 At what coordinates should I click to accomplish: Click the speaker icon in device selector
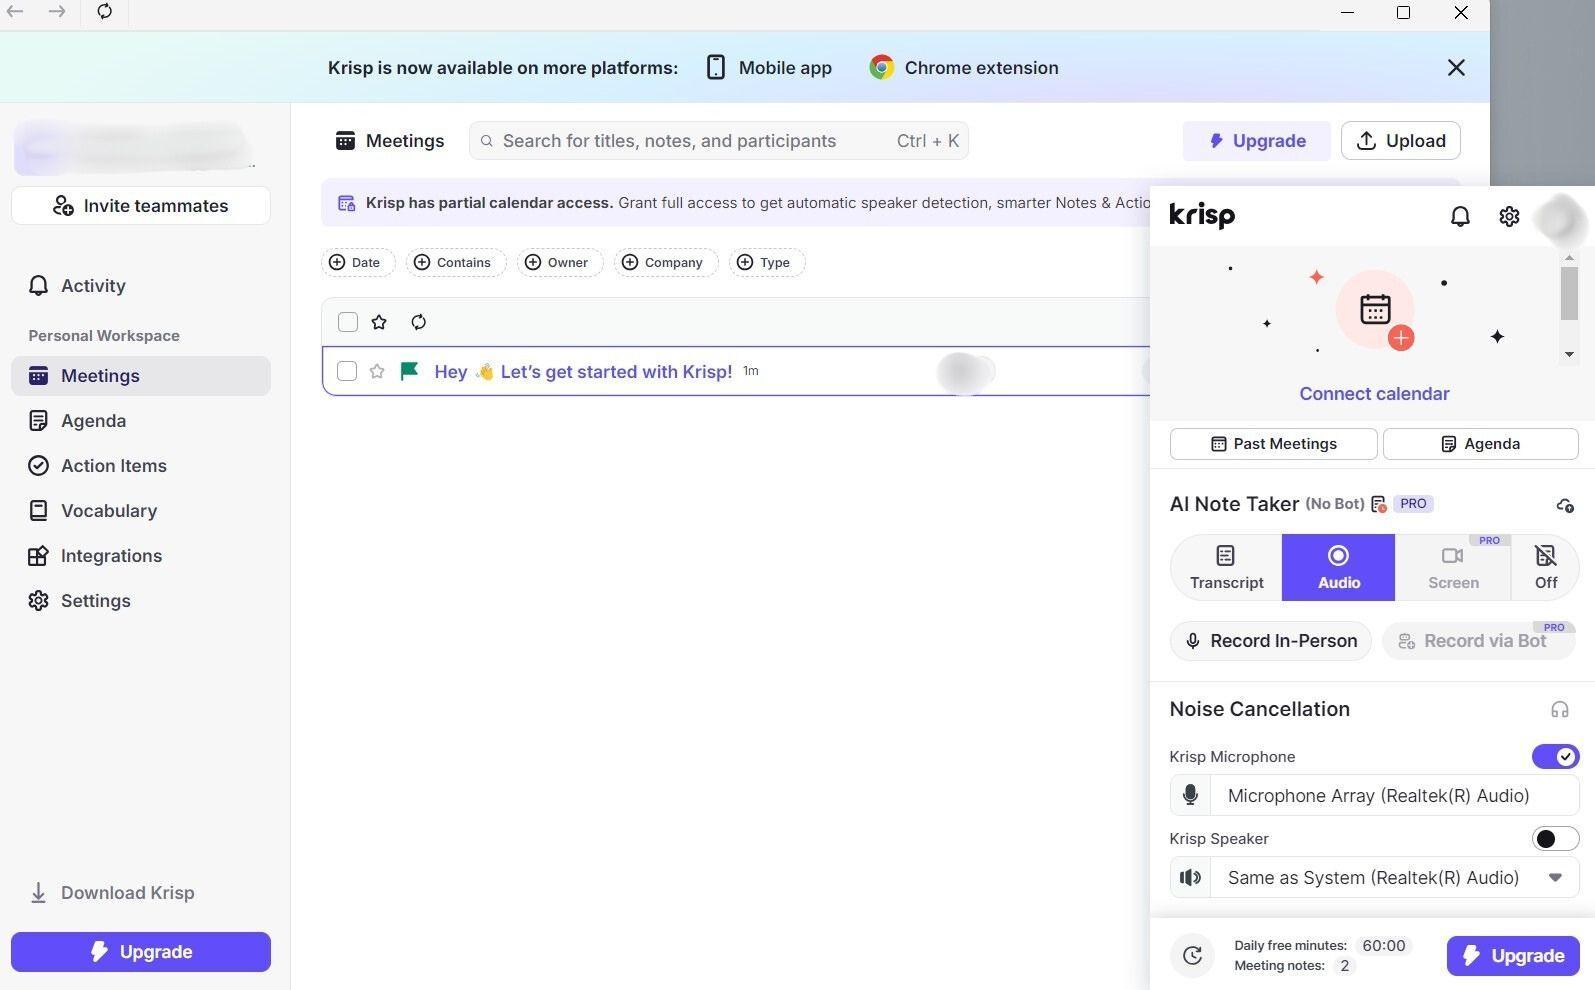1190,878
